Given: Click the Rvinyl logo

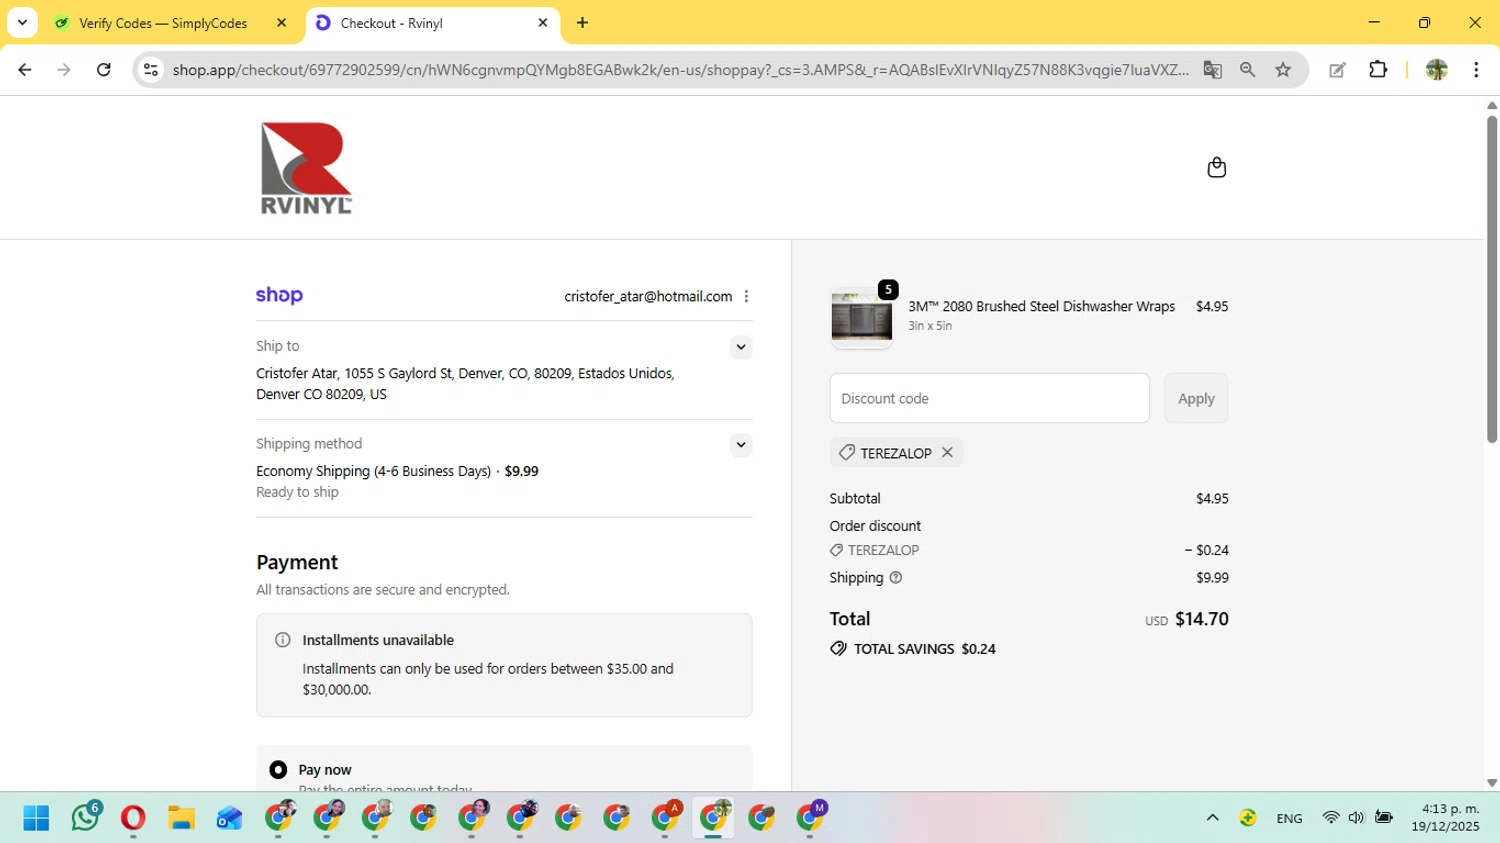Looking at the screenshot, I should point(306,168).
